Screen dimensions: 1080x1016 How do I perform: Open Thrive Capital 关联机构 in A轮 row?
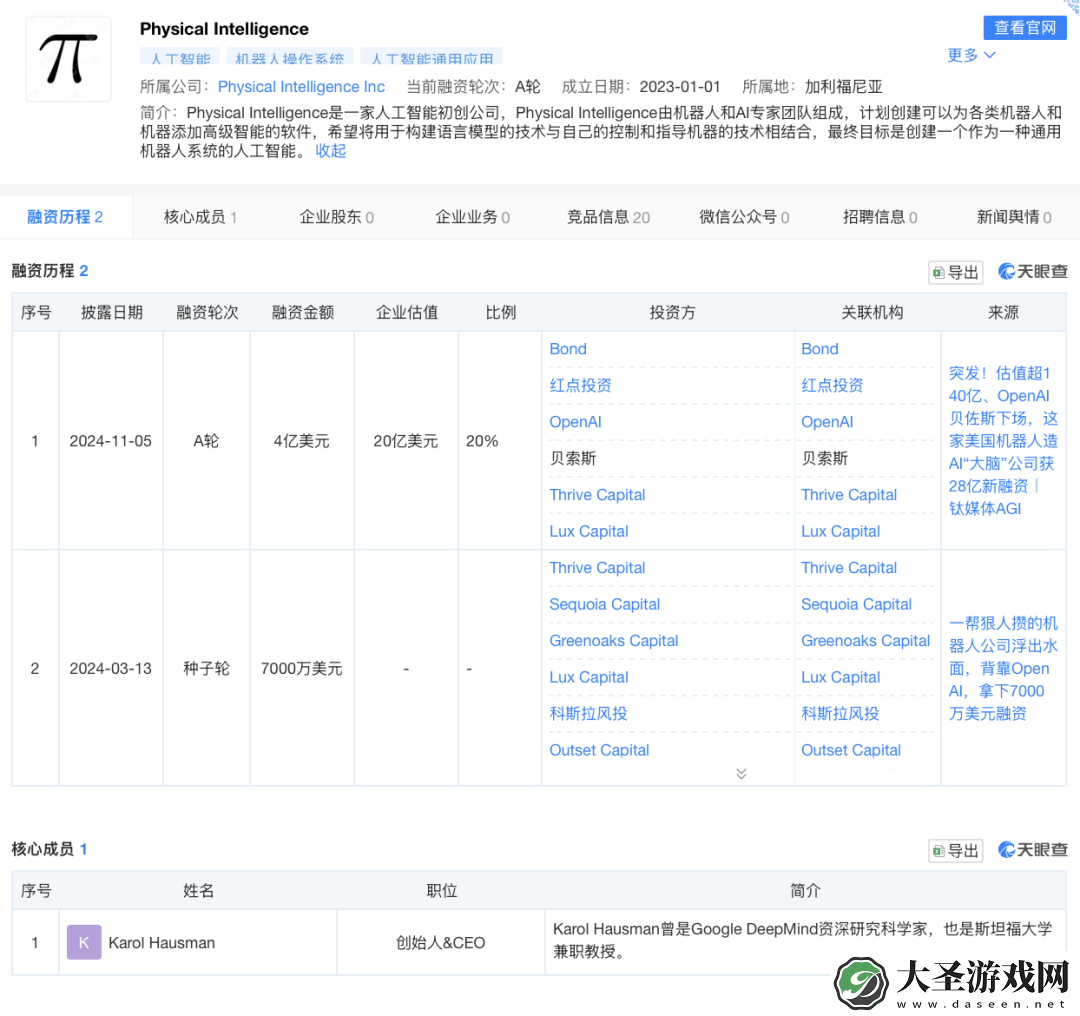(849, 495)
